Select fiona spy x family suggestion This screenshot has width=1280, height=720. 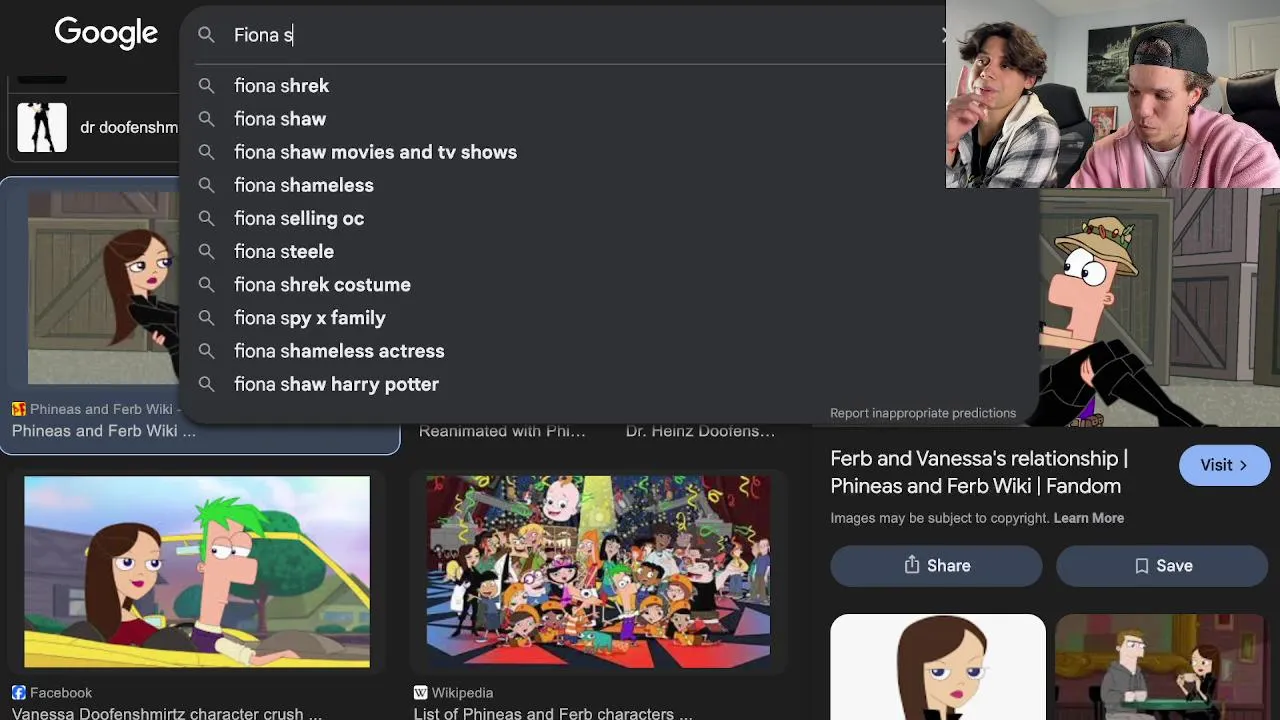pyautogui.click(x=310, y=318)
